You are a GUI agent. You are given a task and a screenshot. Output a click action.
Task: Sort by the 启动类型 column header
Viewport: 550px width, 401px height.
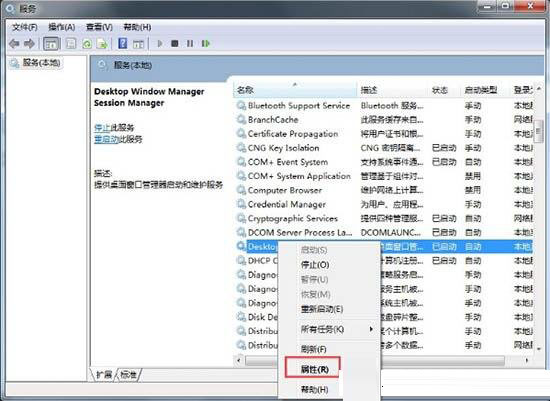[485, 90]
